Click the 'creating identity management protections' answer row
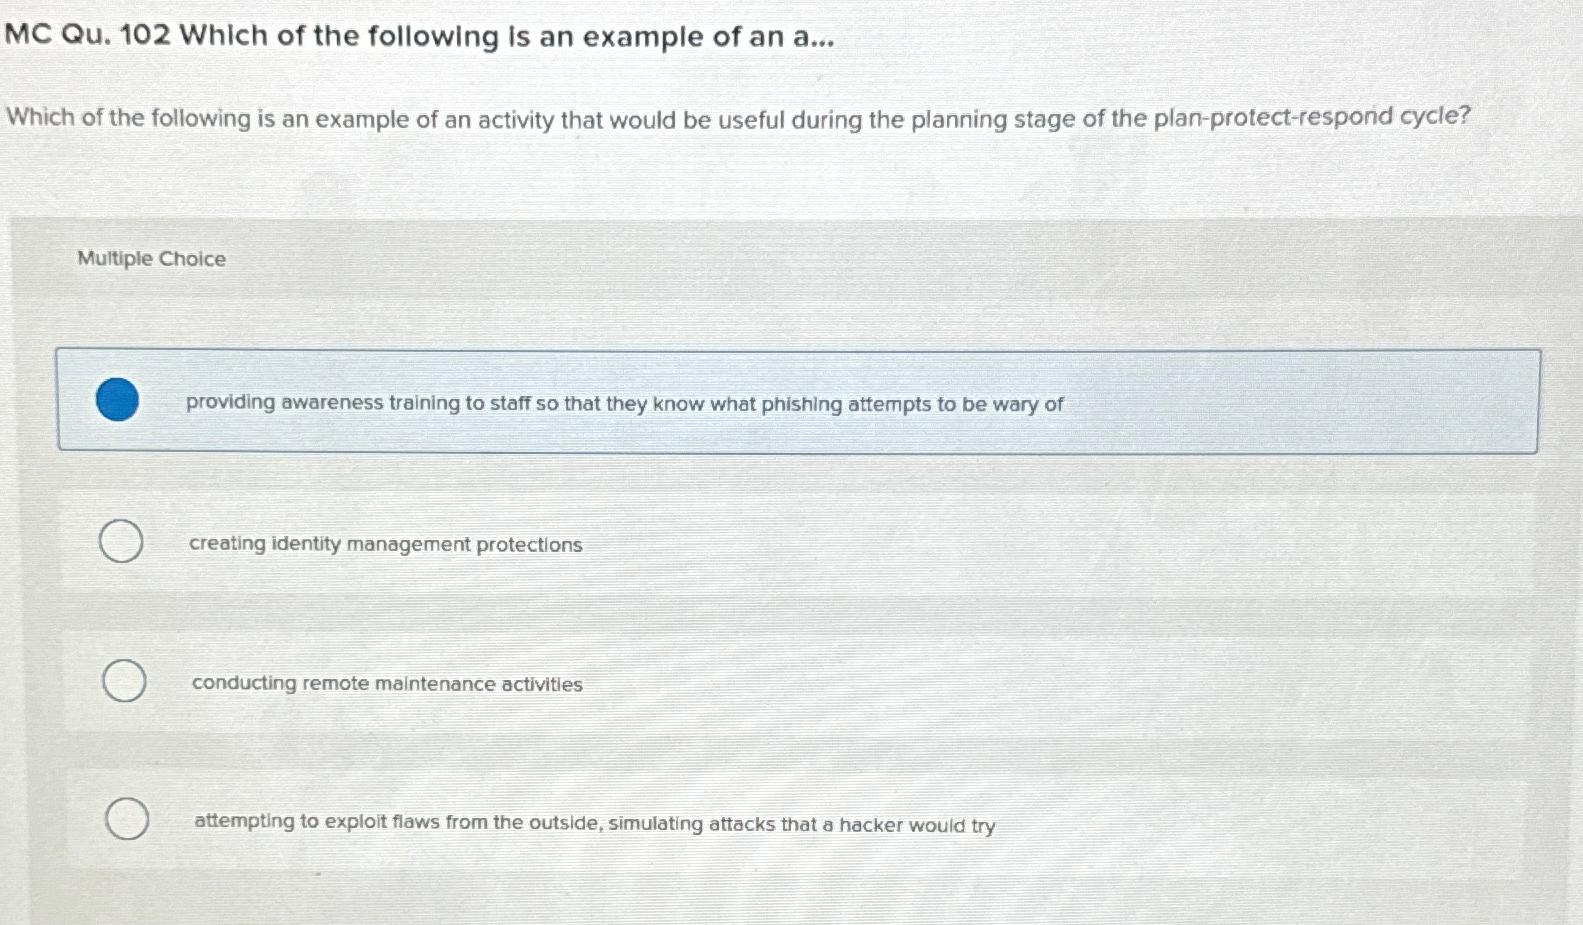 (383, 544)
